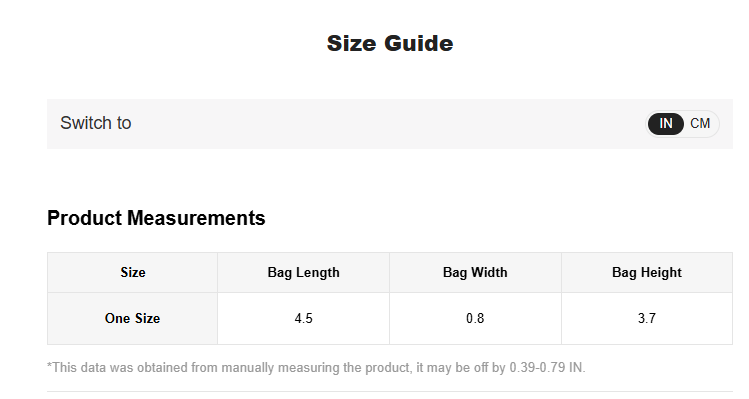Select the Bag Width column header
Screen dimensions: 749x399
(x=475, y=272)
